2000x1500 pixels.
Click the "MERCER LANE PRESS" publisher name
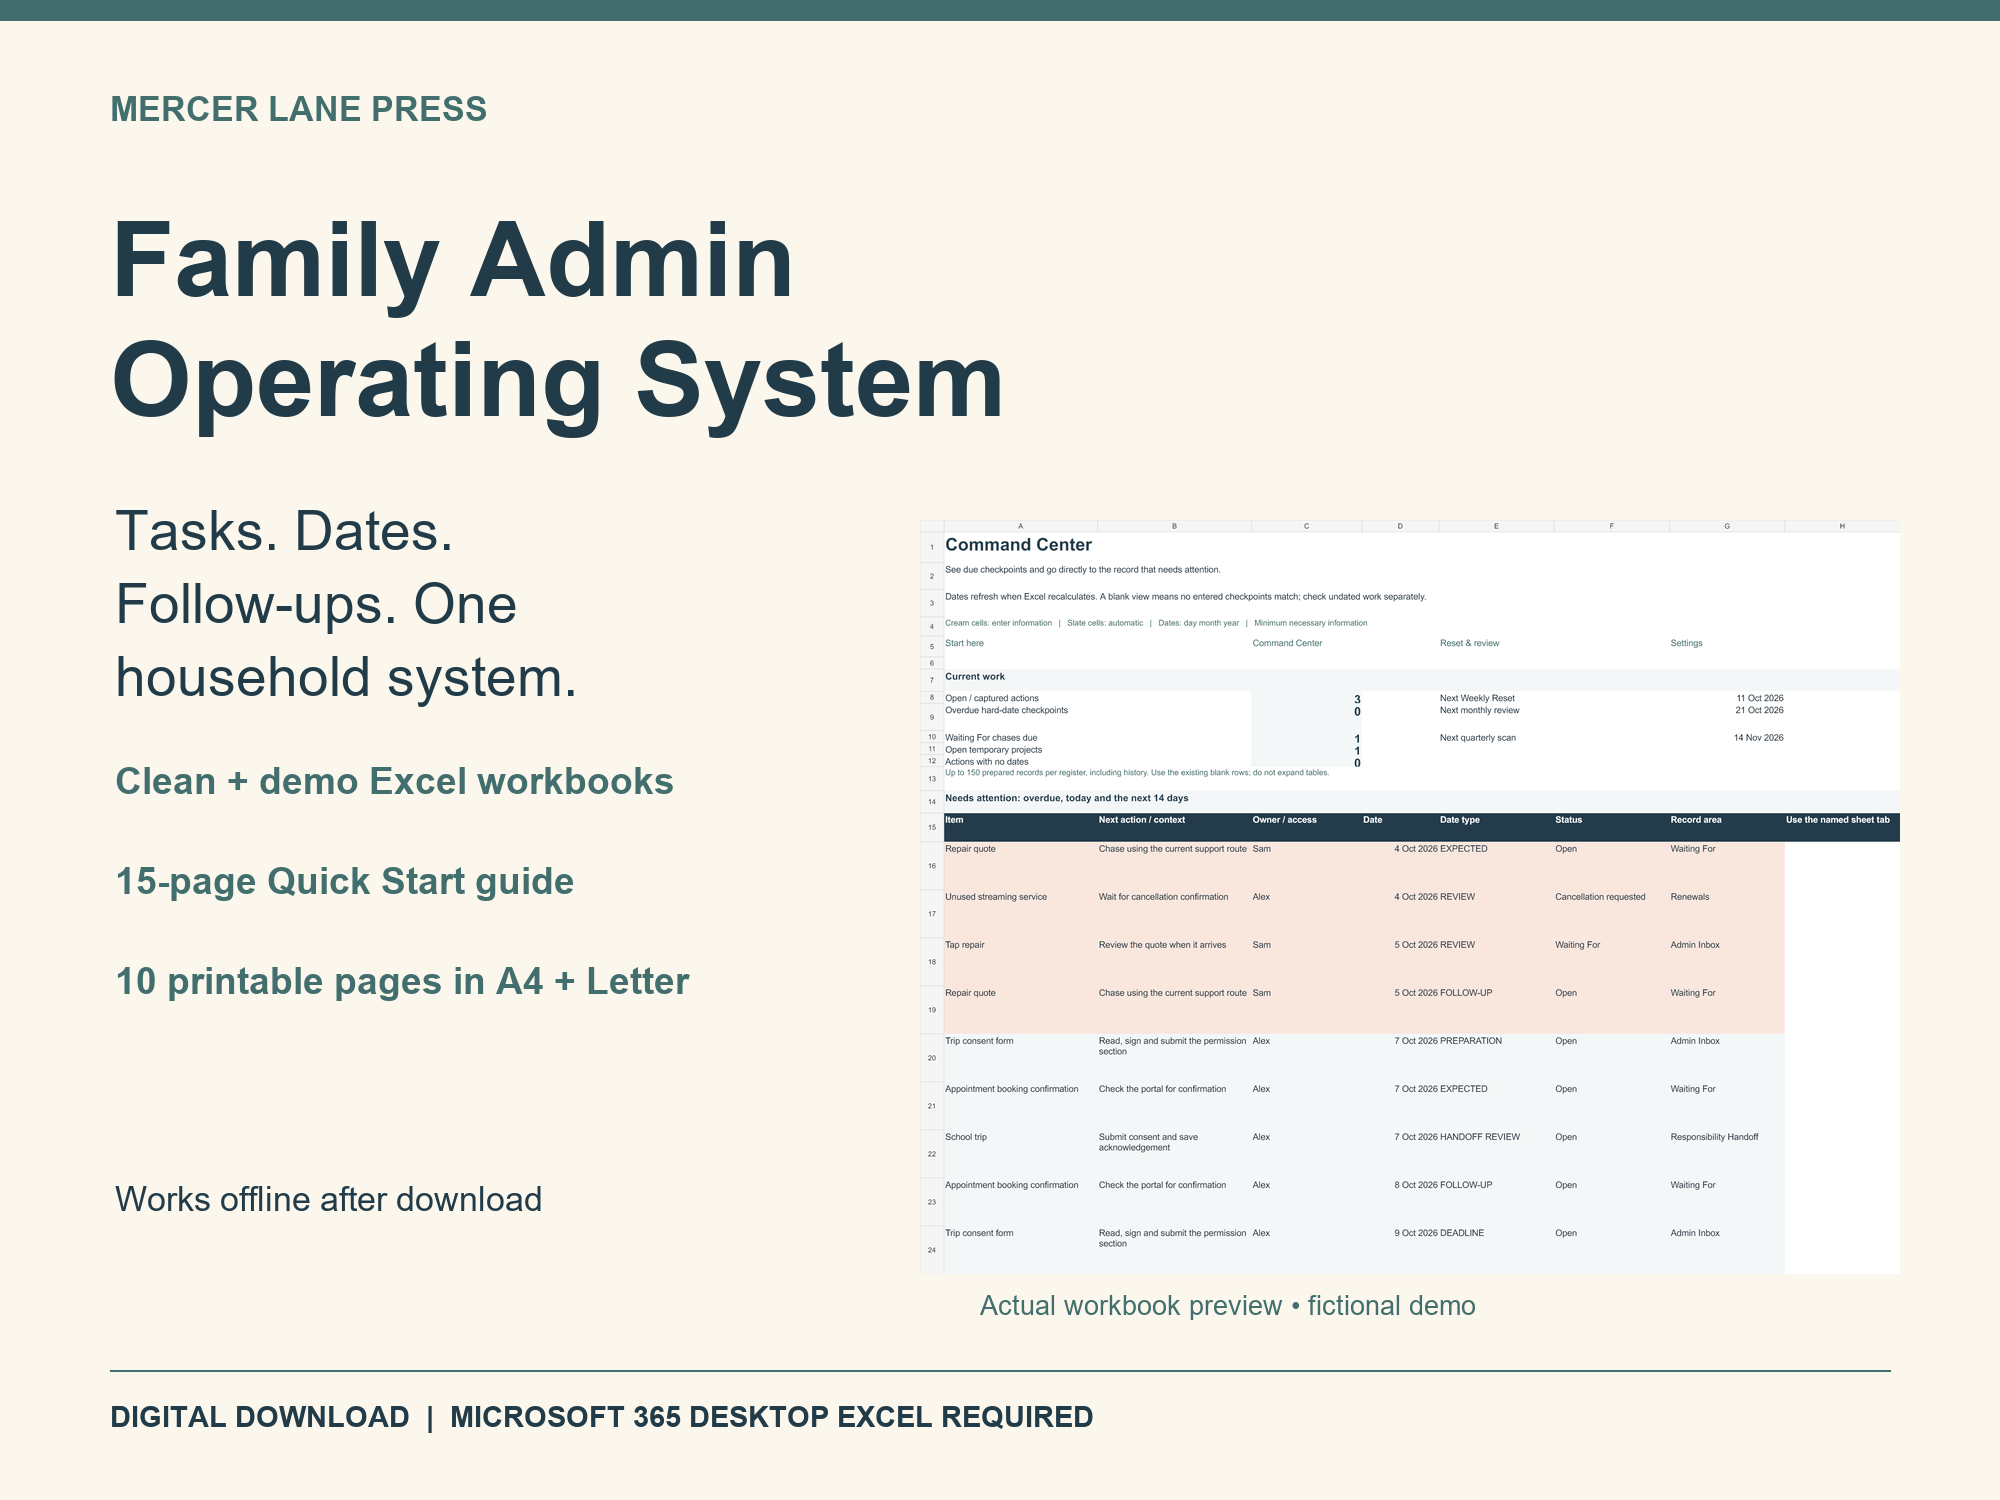click(x=299, y=109)
